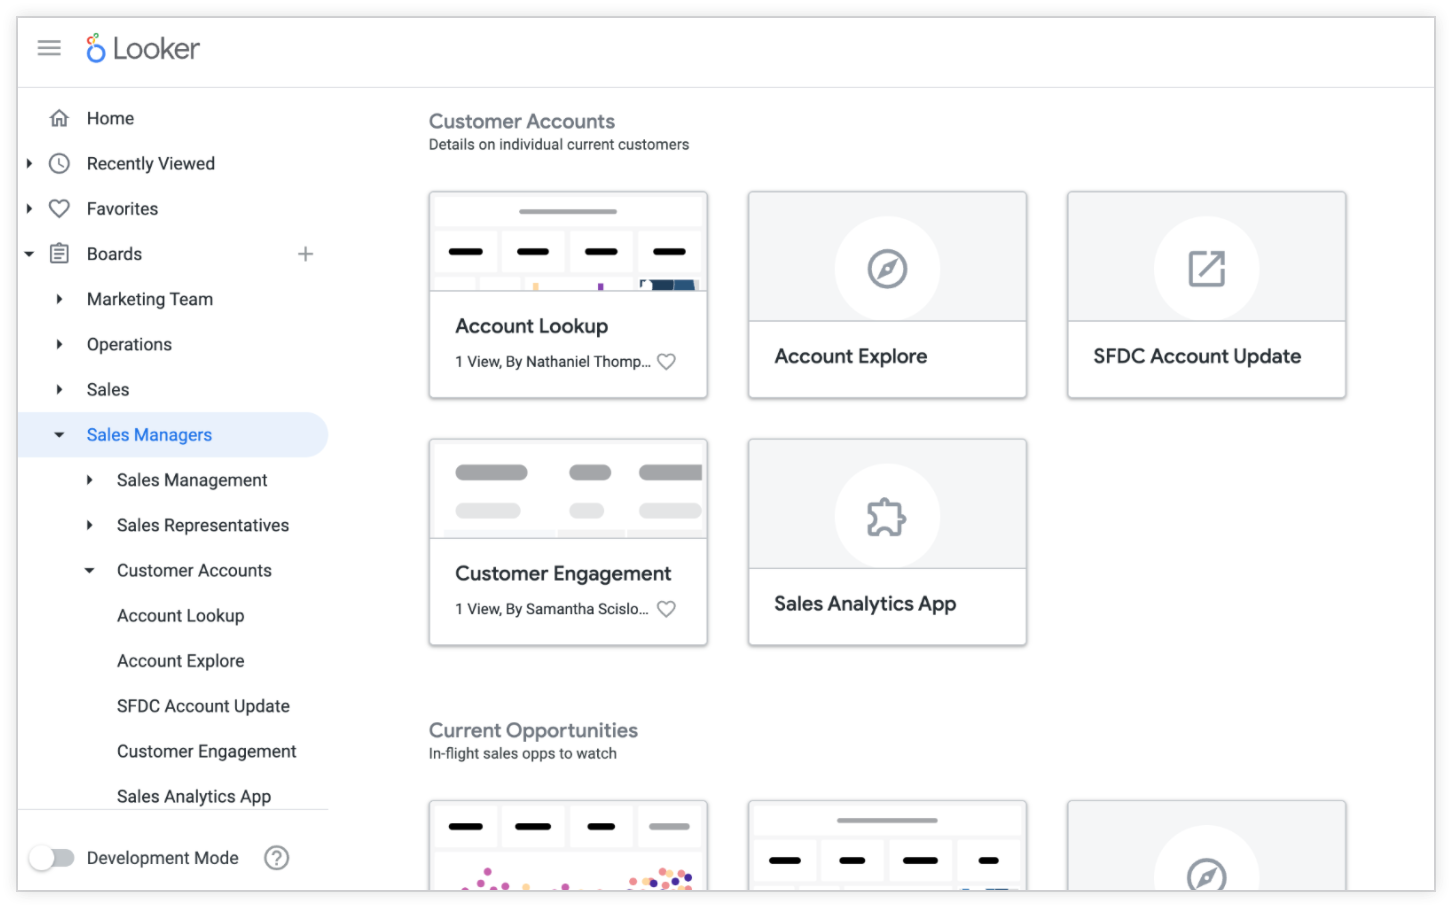
Task: Click the plus icon beside Boards
Action: pos(305,254)
